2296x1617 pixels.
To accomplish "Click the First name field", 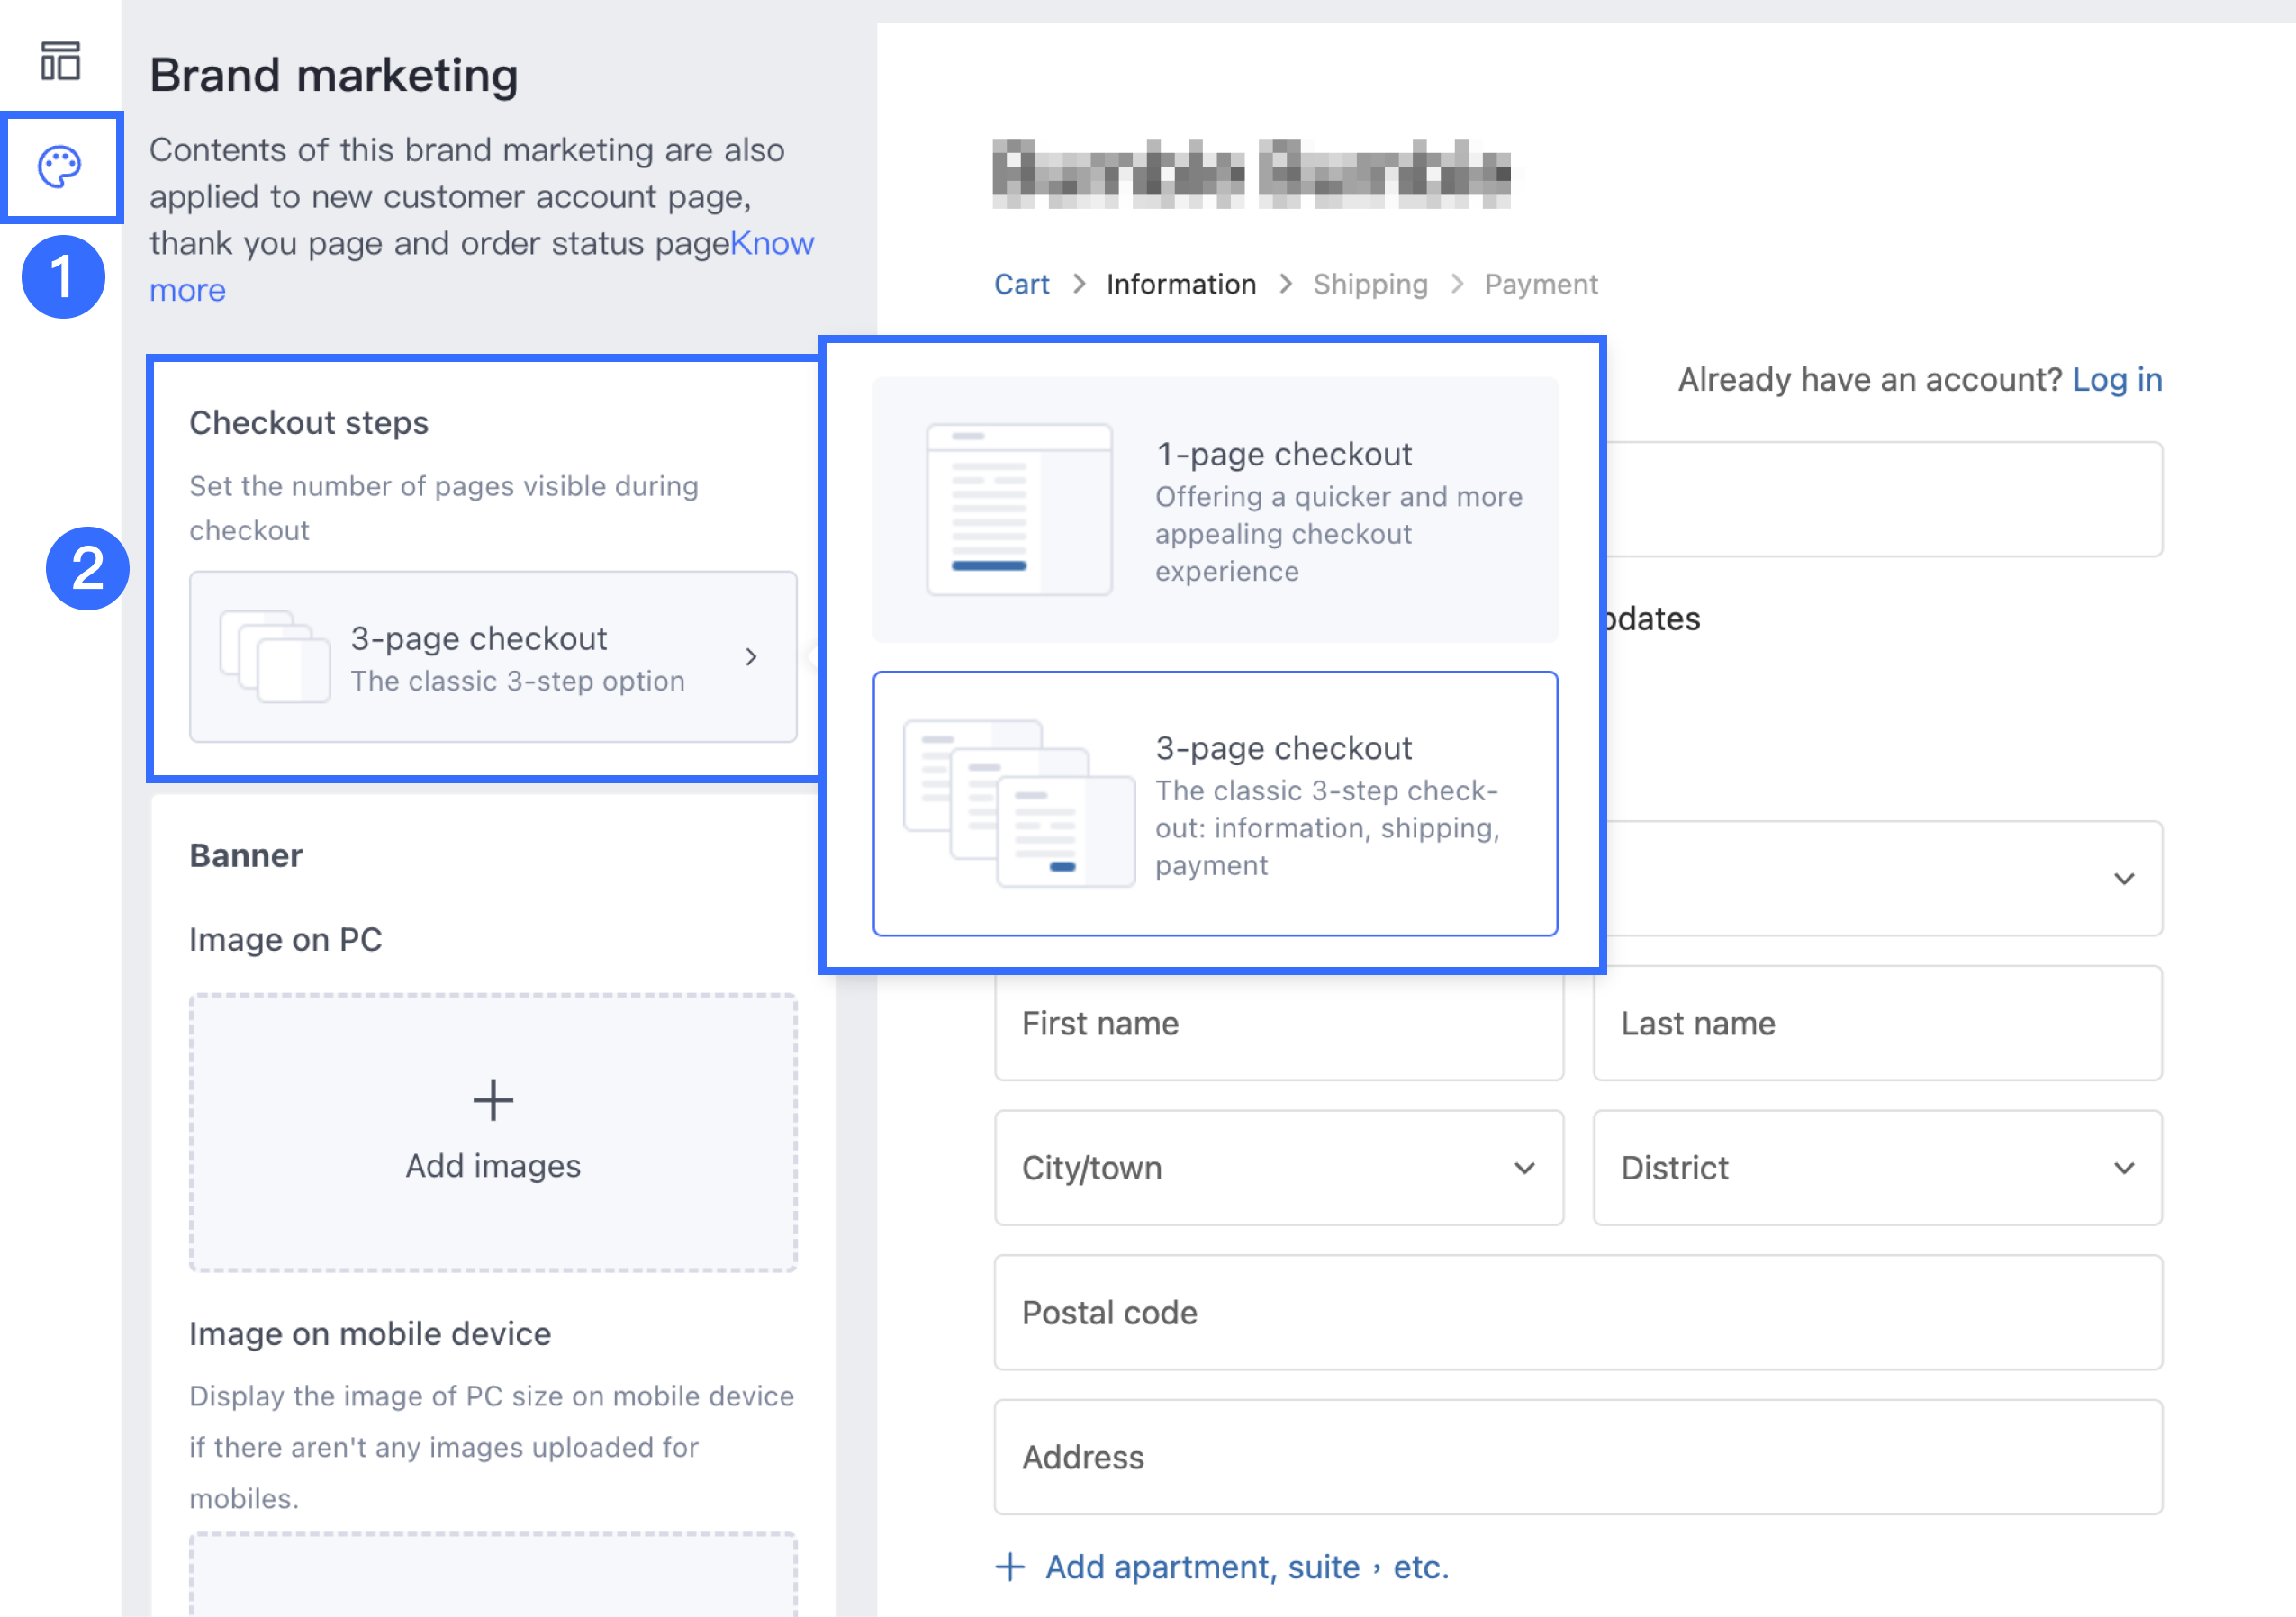I will 1279,1023.
